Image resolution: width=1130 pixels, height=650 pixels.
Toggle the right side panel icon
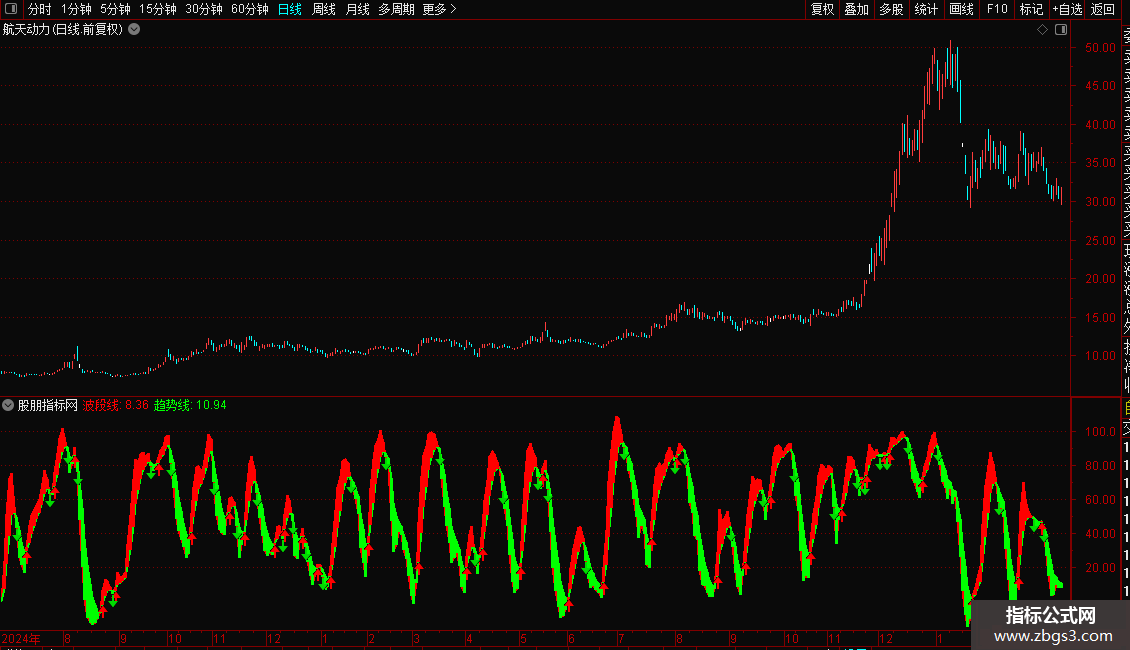pyautogui.click(x=1061, y=30)
